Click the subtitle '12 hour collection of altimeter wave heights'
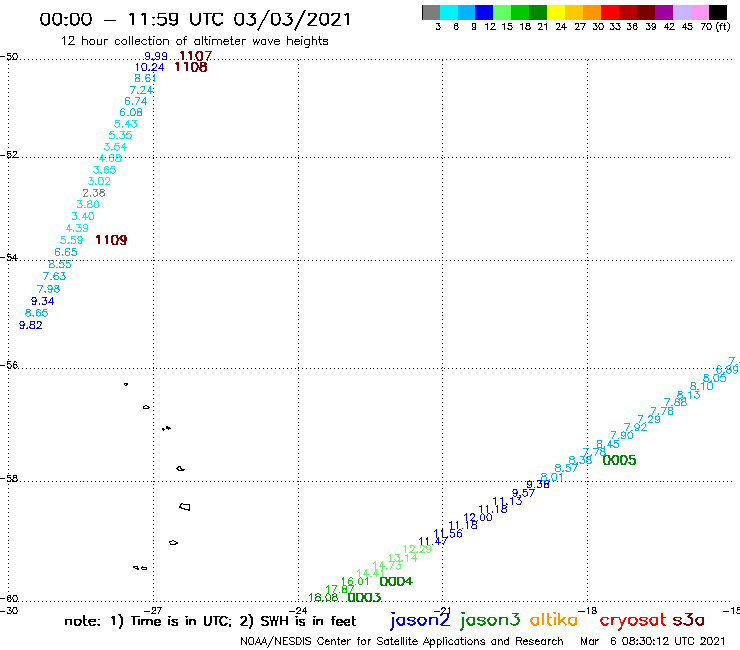This screenshot has height=650, width=740. tap(194, 41)
